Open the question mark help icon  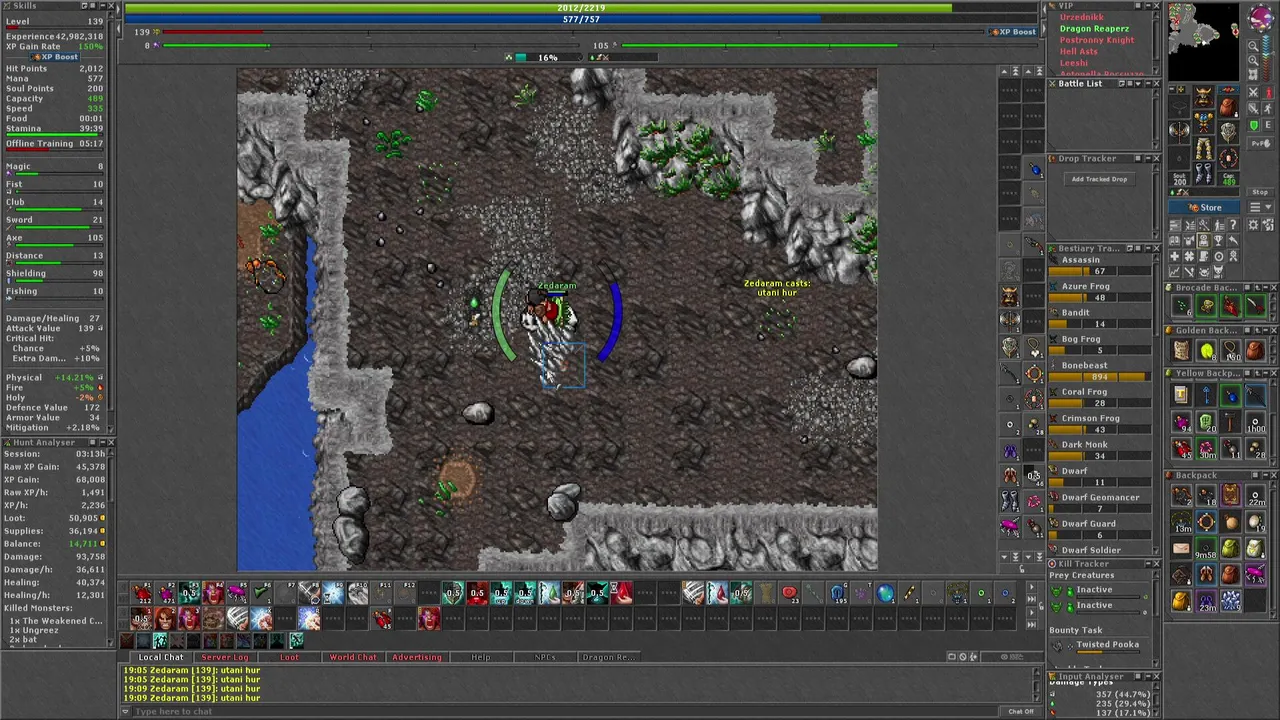click(x=1233, y=225)
